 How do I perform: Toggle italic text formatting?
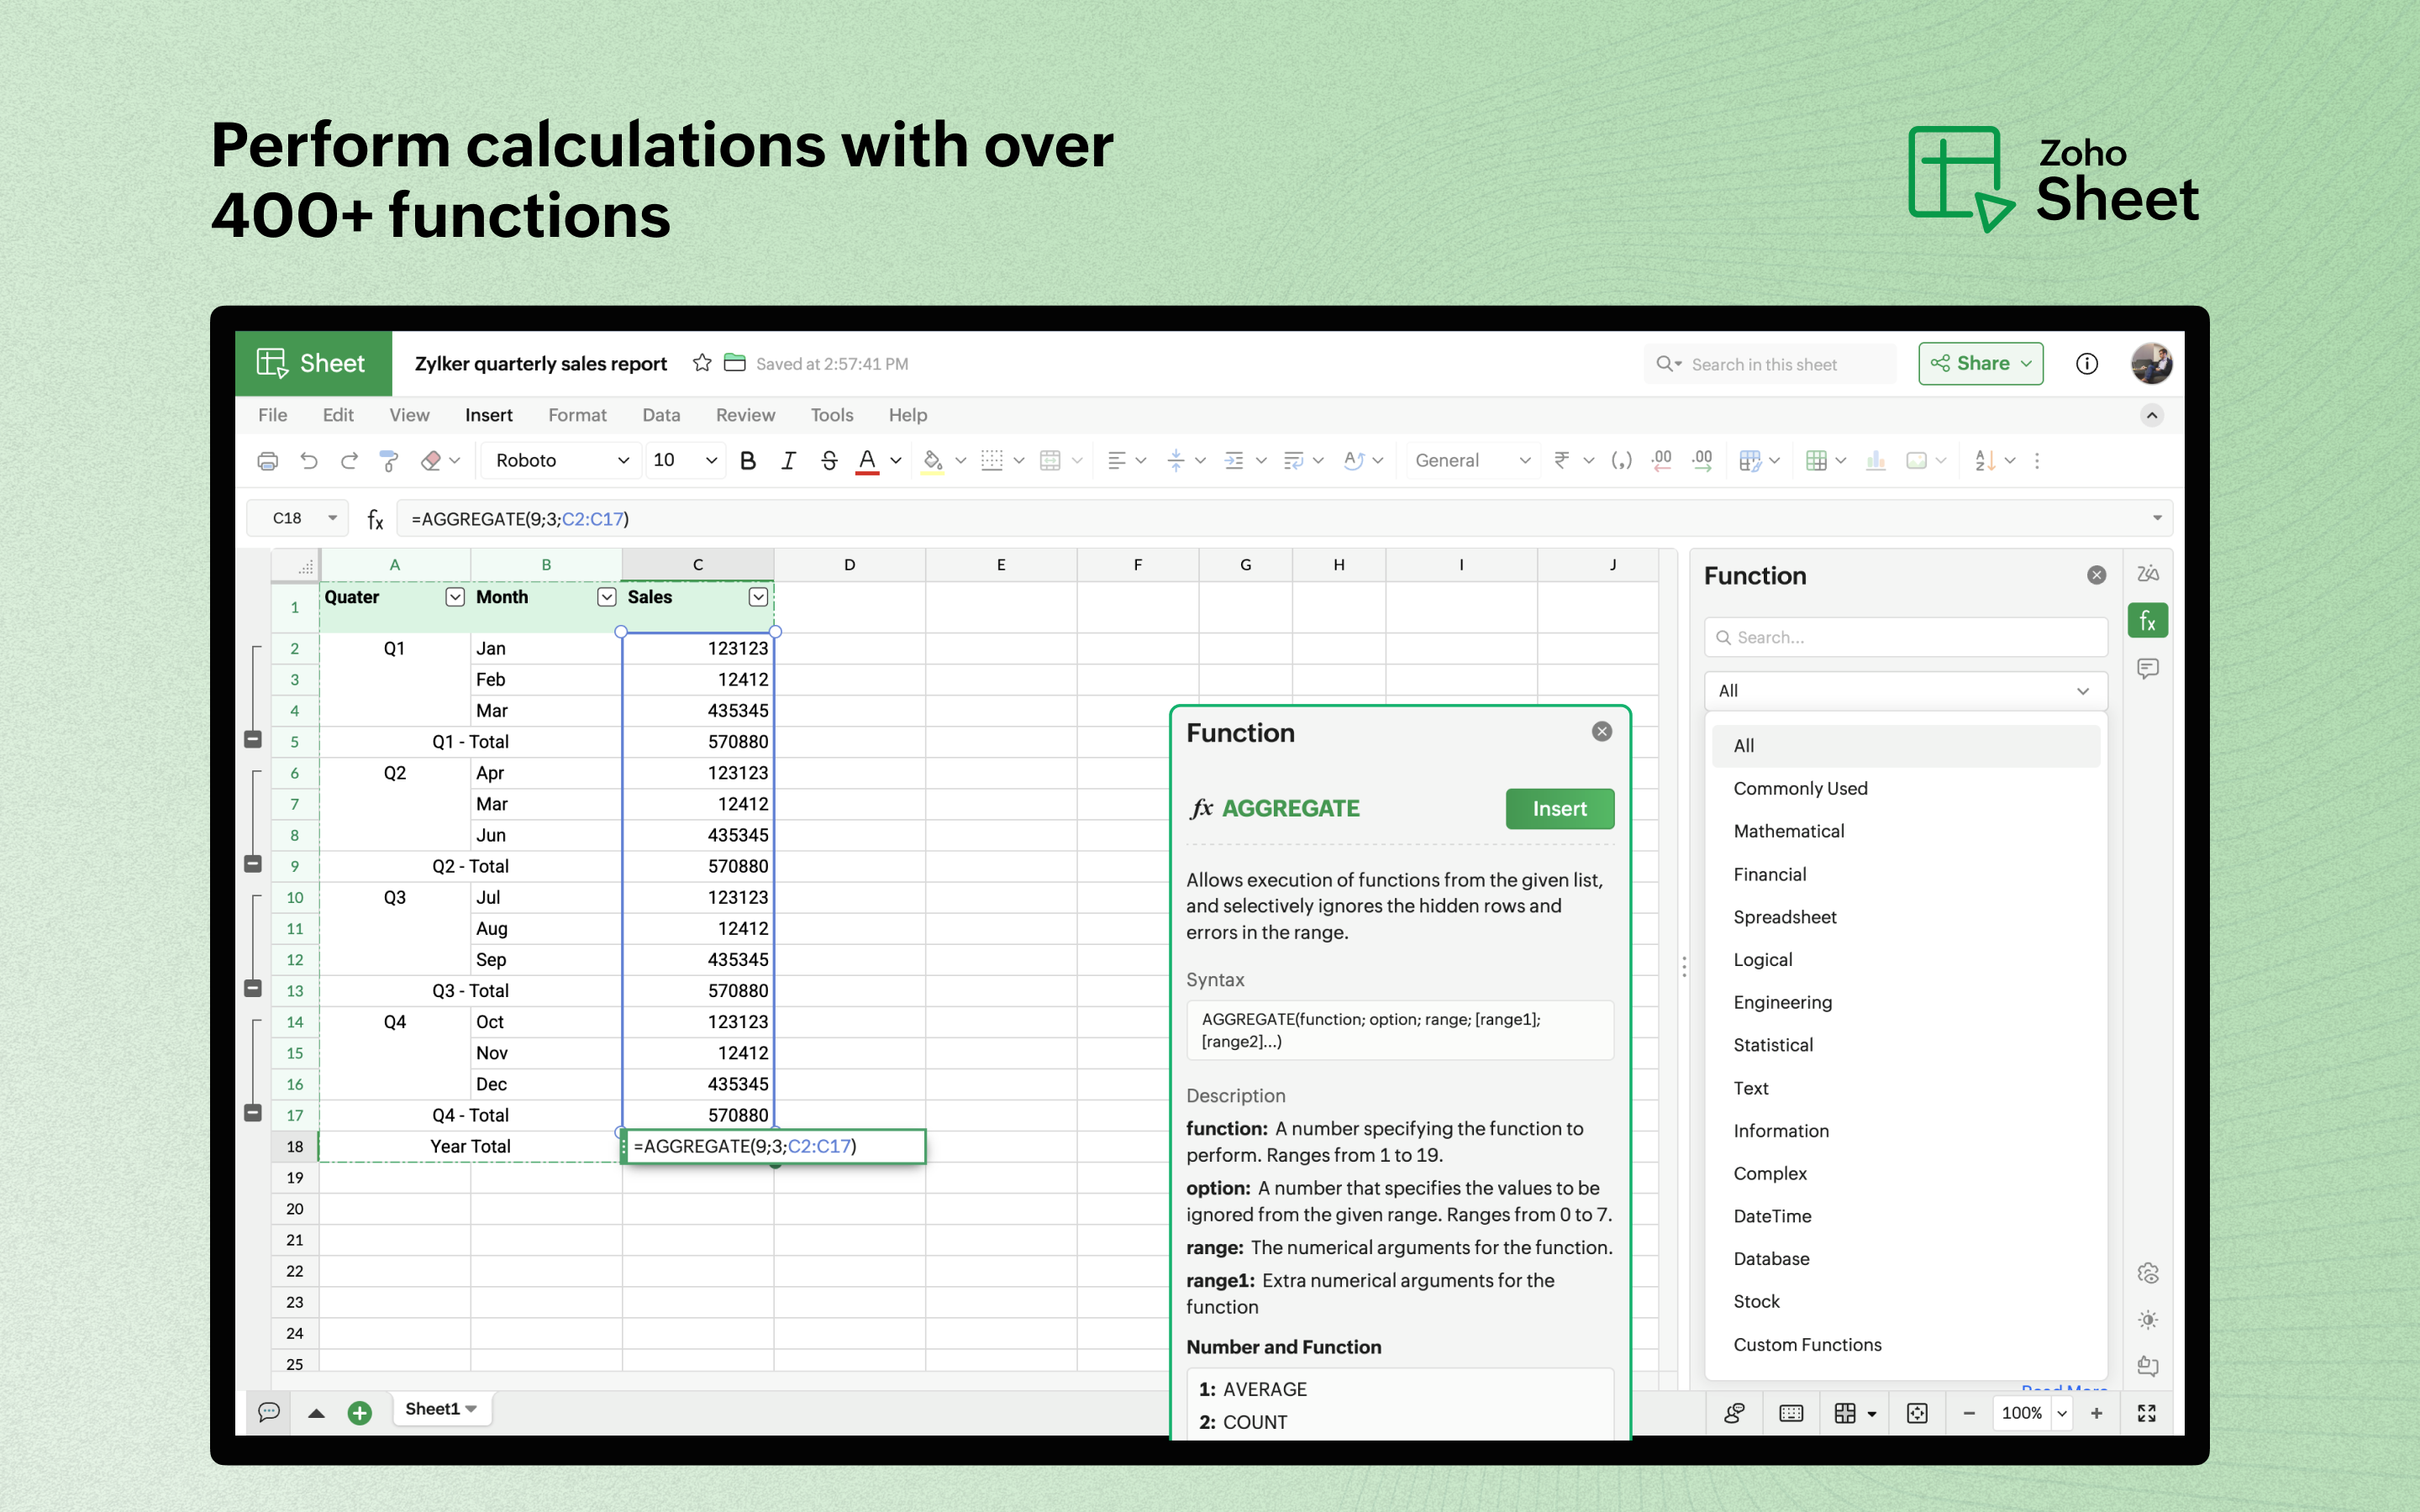coord(788,461)
